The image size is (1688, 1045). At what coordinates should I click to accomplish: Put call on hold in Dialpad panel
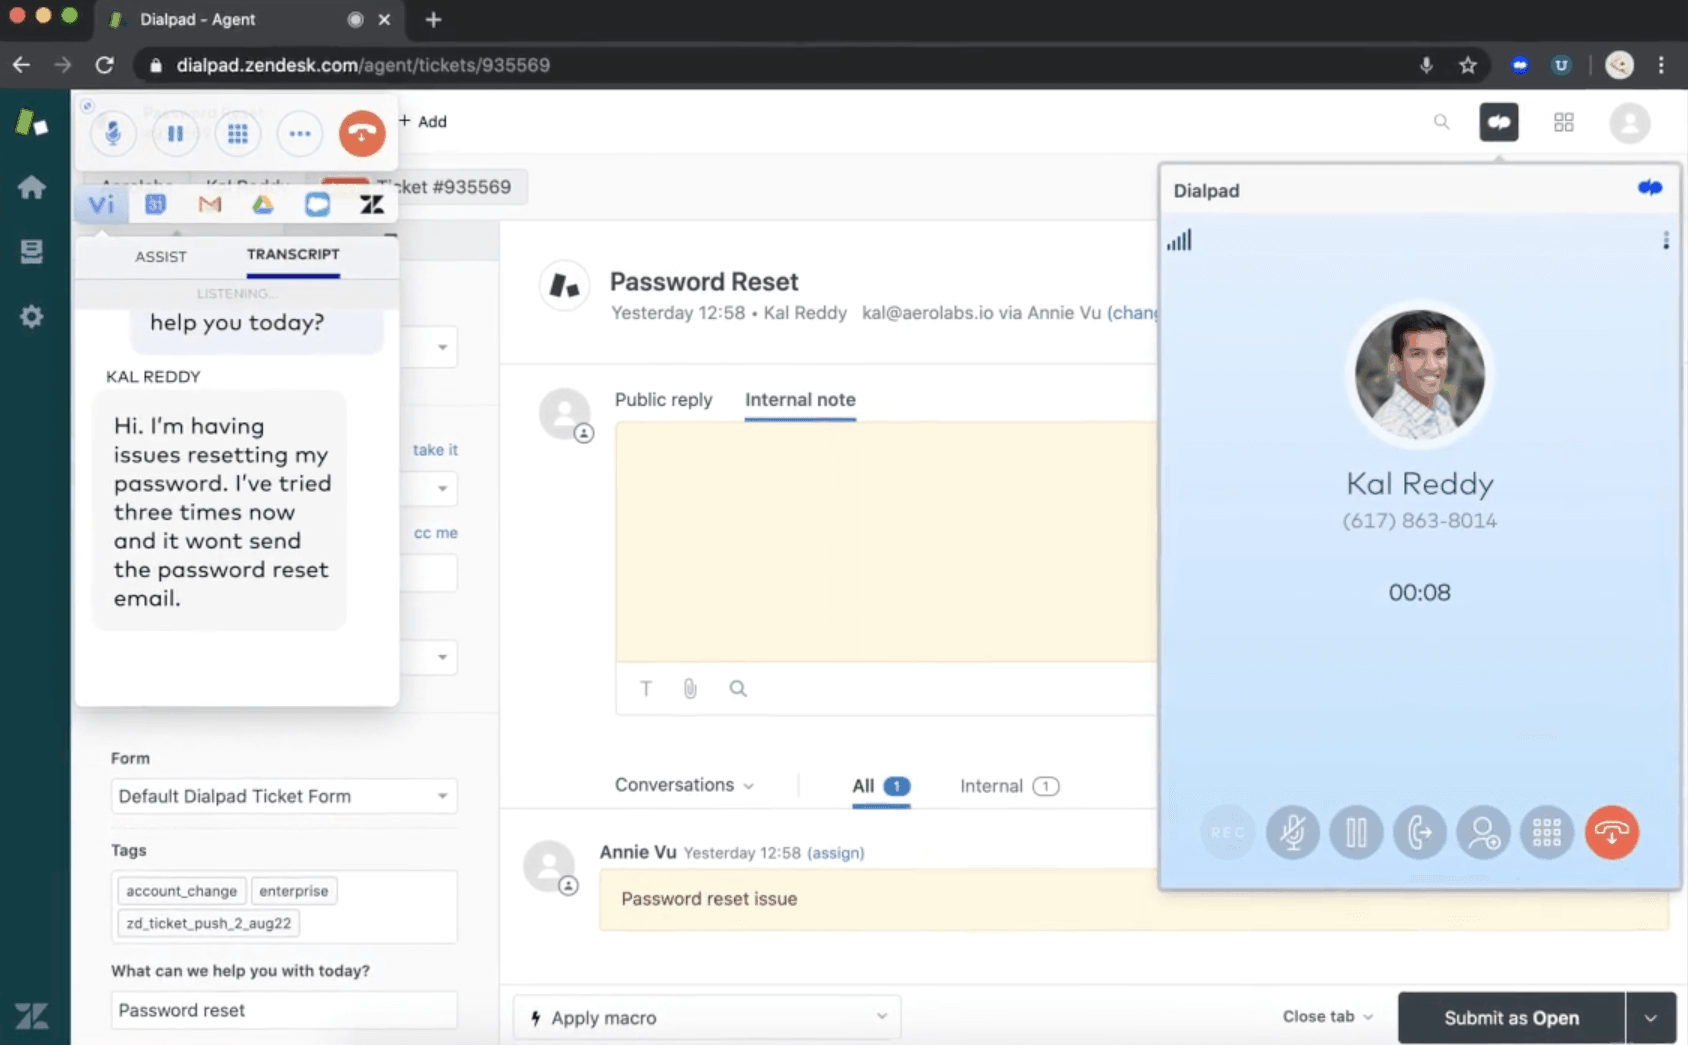click(1356, 832)
